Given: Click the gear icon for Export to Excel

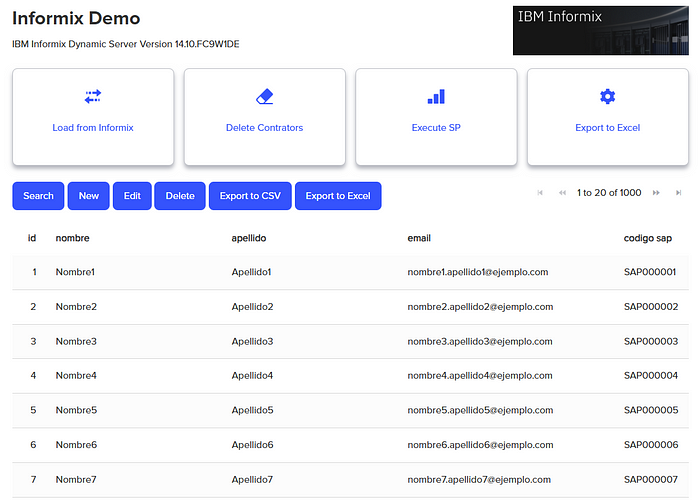Looking at the screenshot, I should (607, 97).
